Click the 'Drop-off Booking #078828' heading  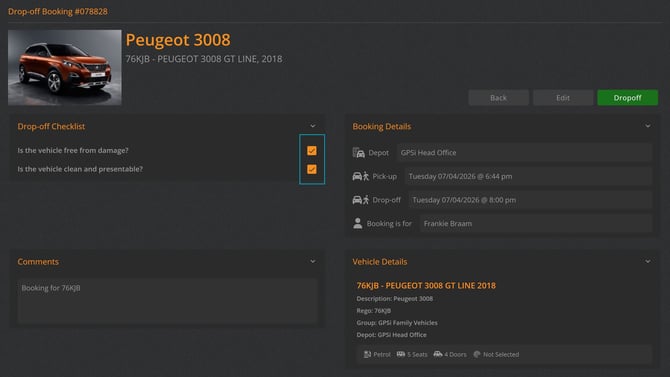pyautogui.click(x=58, y=12)
